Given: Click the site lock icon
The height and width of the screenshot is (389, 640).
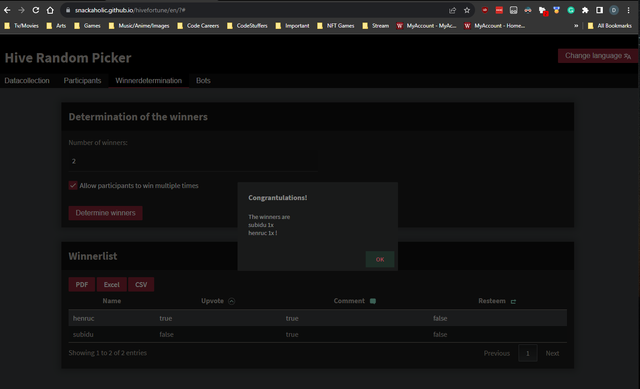Looking at the screenshot, I should pyautogui.click(x=68, y=10).
